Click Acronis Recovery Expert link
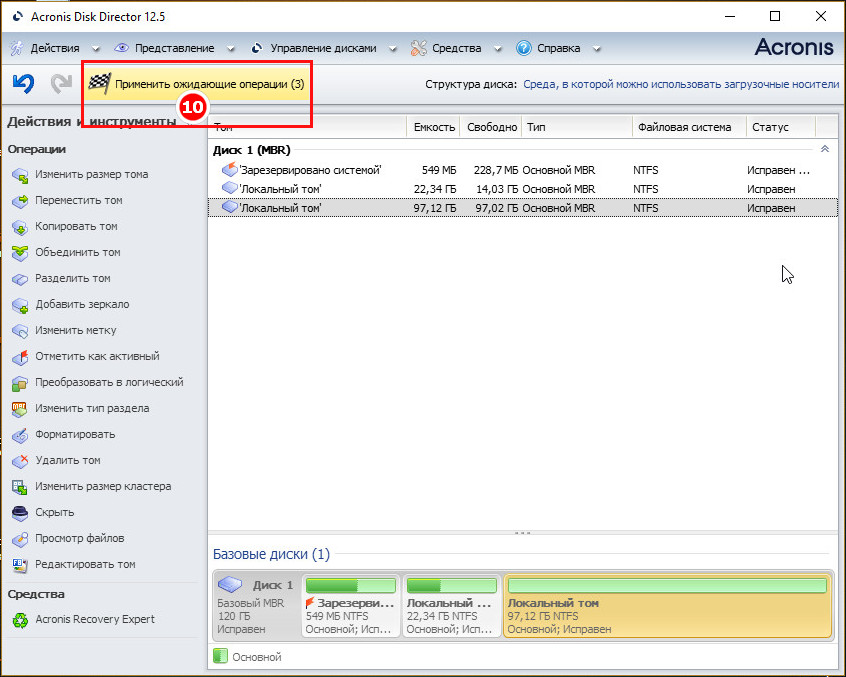 pos(95,619)
